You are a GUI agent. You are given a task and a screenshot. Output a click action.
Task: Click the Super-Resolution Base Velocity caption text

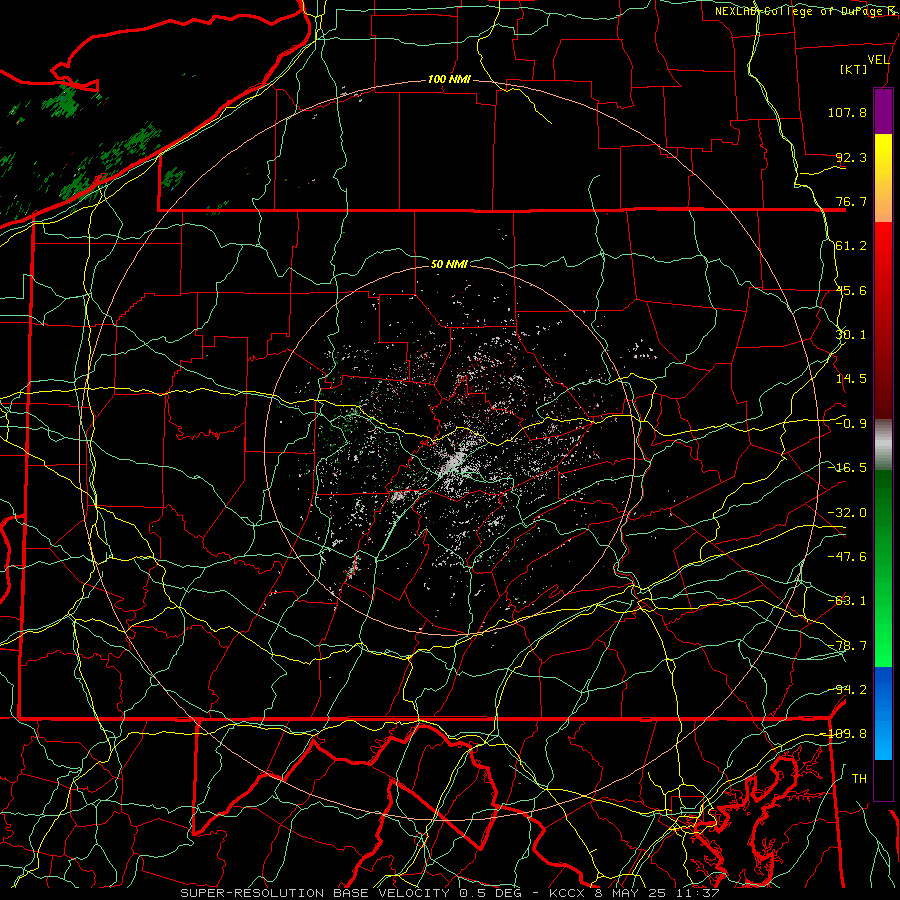pyautogui.click(x=449, y=893)
